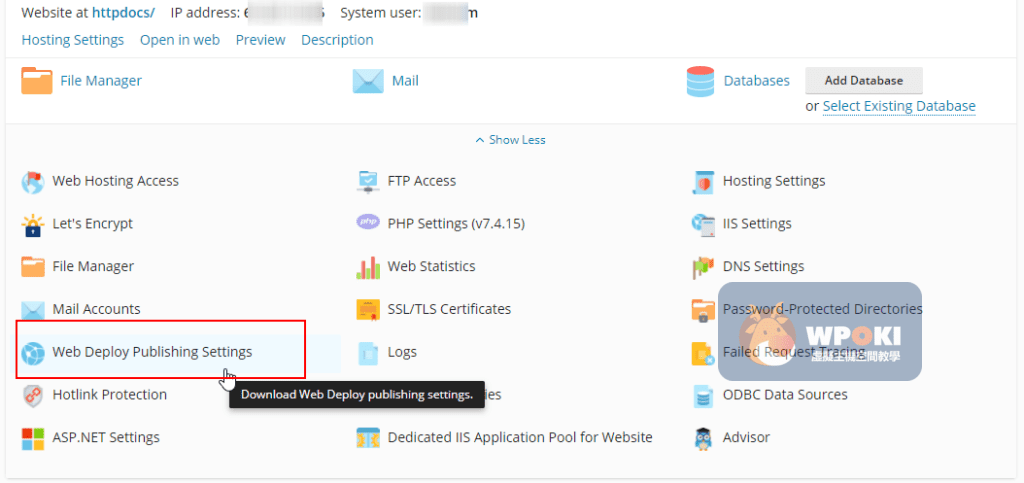
Task: Switch to Open in web
Action: (x=180, y=40)
